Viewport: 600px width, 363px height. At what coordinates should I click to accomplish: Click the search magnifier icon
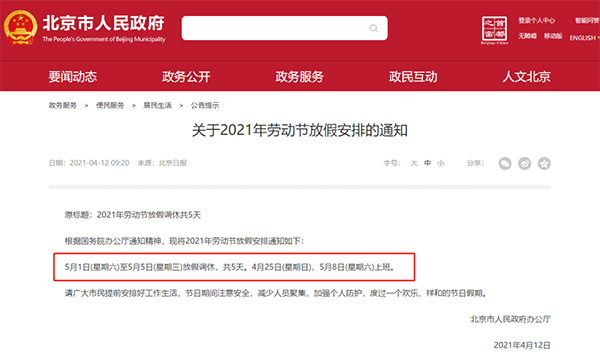click(373, 28)
